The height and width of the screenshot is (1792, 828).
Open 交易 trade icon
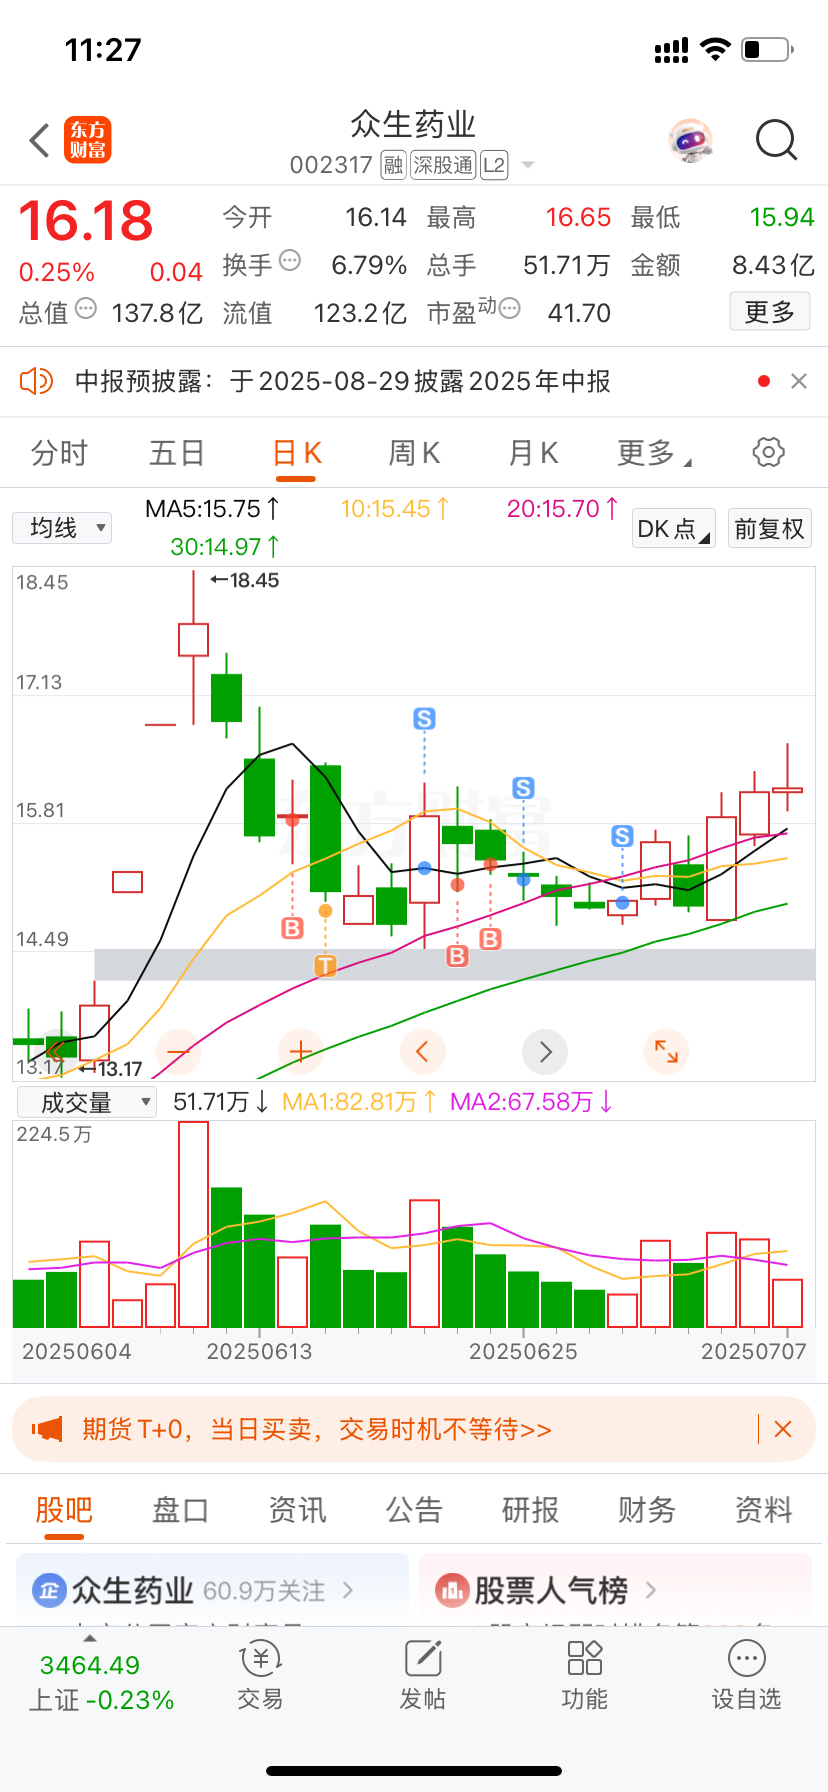tap(261, 1677)
